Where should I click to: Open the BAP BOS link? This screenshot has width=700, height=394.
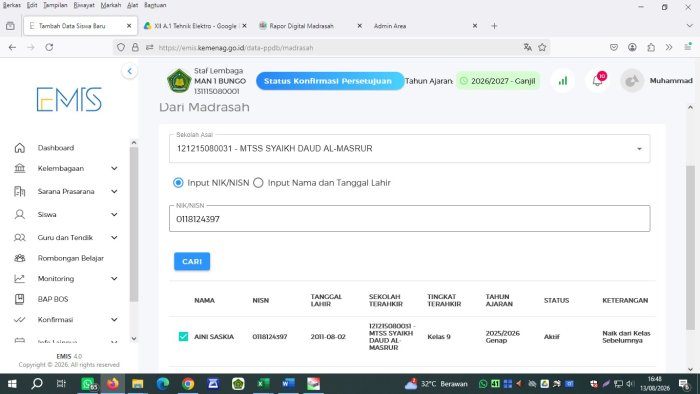tap(53, 299)
